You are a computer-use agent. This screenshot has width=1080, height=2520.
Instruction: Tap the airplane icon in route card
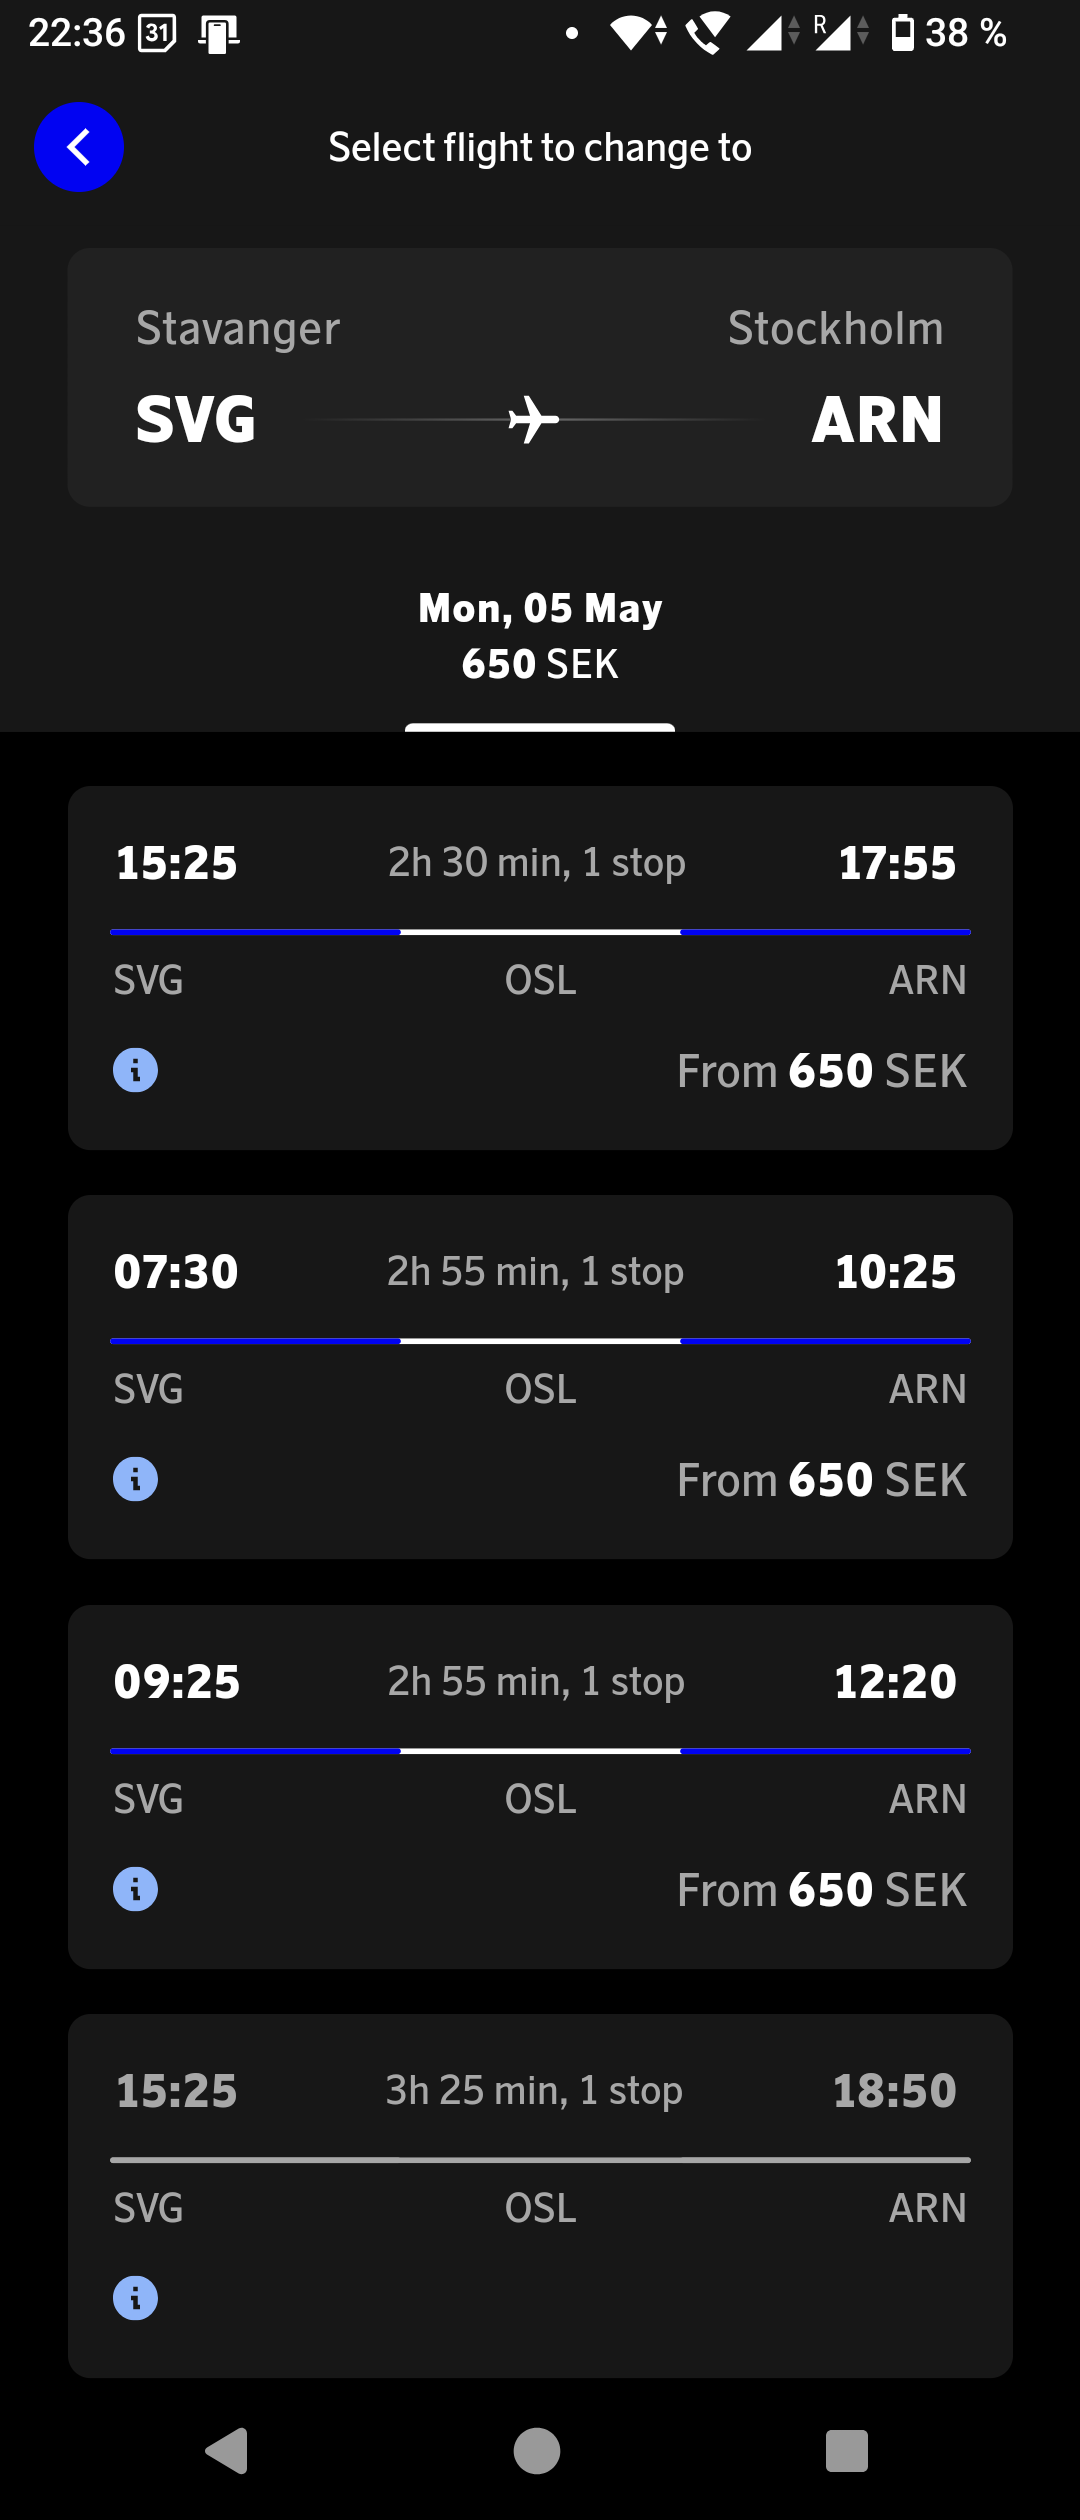(x=534, y=419)
